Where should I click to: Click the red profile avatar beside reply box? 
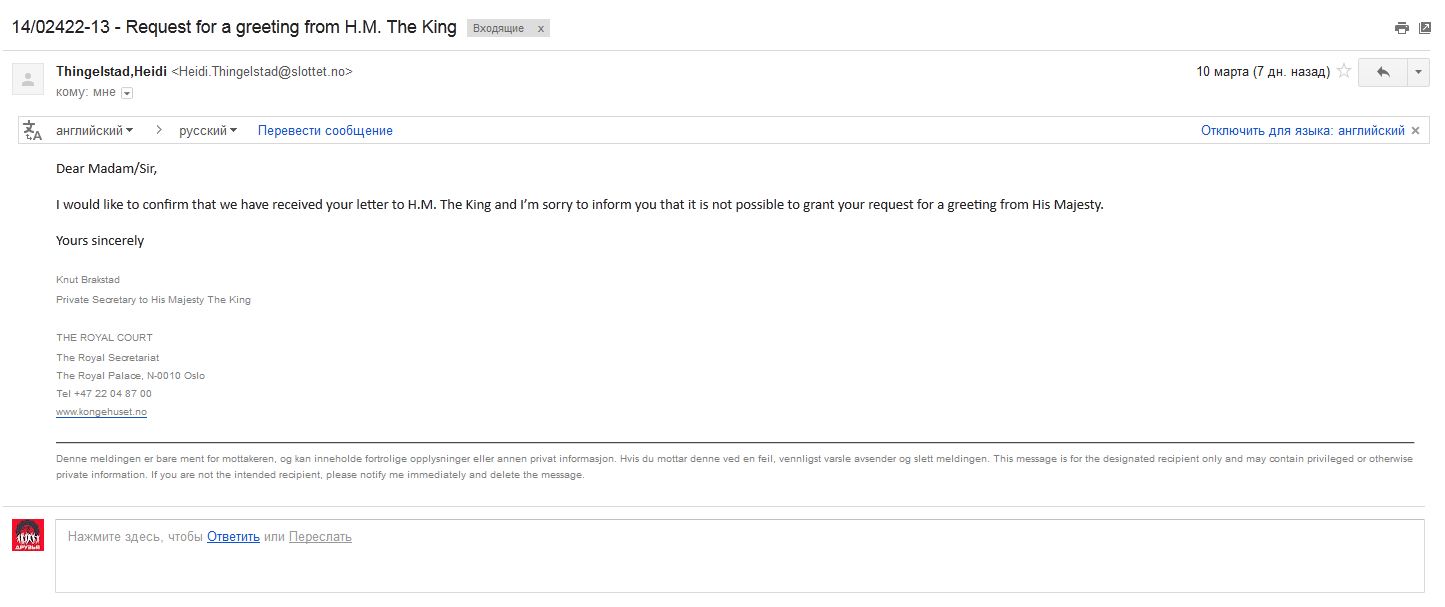click(x=28, y=535)
